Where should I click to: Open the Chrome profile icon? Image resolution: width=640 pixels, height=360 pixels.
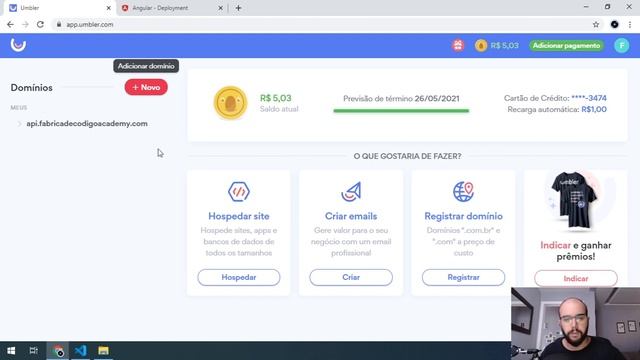pos(614,24)
